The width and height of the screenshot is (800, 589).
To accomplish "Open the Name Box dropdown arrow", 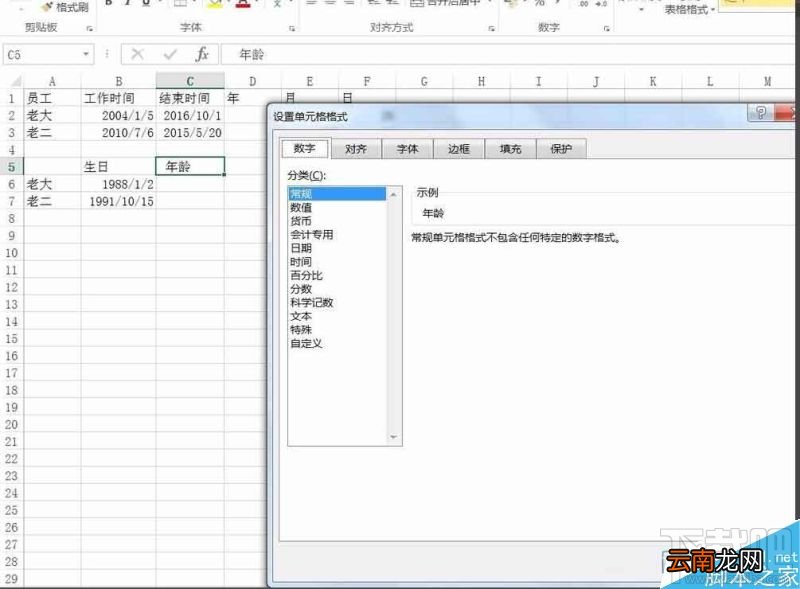I will (x=86, y=54).
